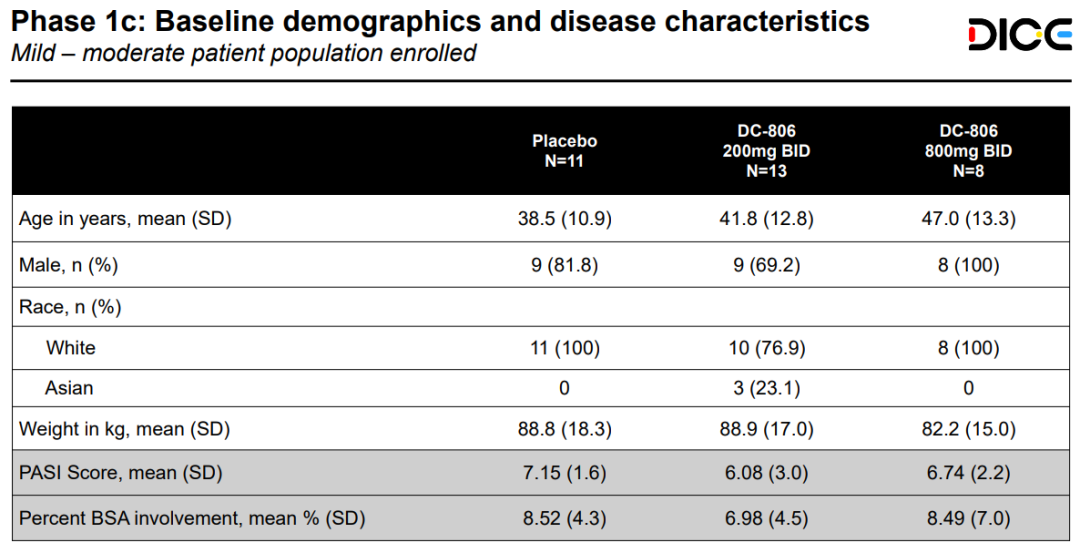
Task: Select the Weight in kg row label
Action: pyautogui.click(x=125, y=429)
